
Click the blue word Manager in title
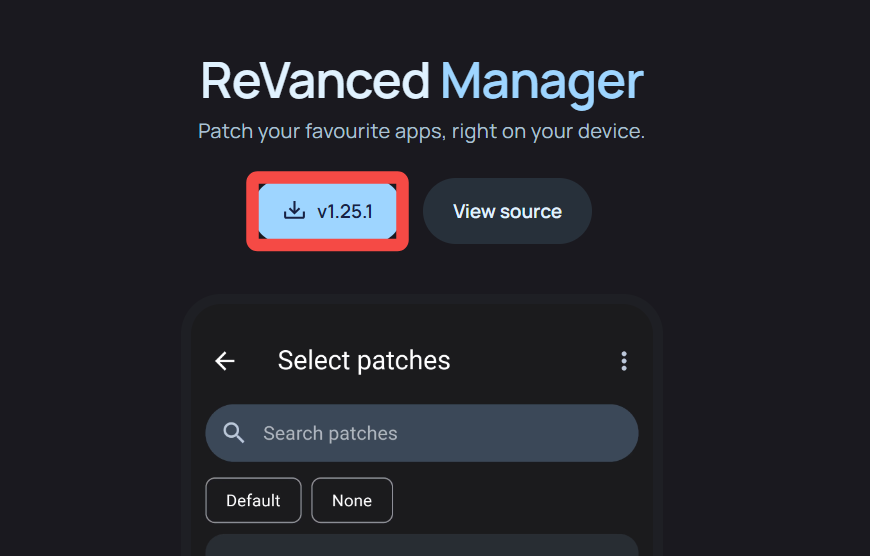541,82
